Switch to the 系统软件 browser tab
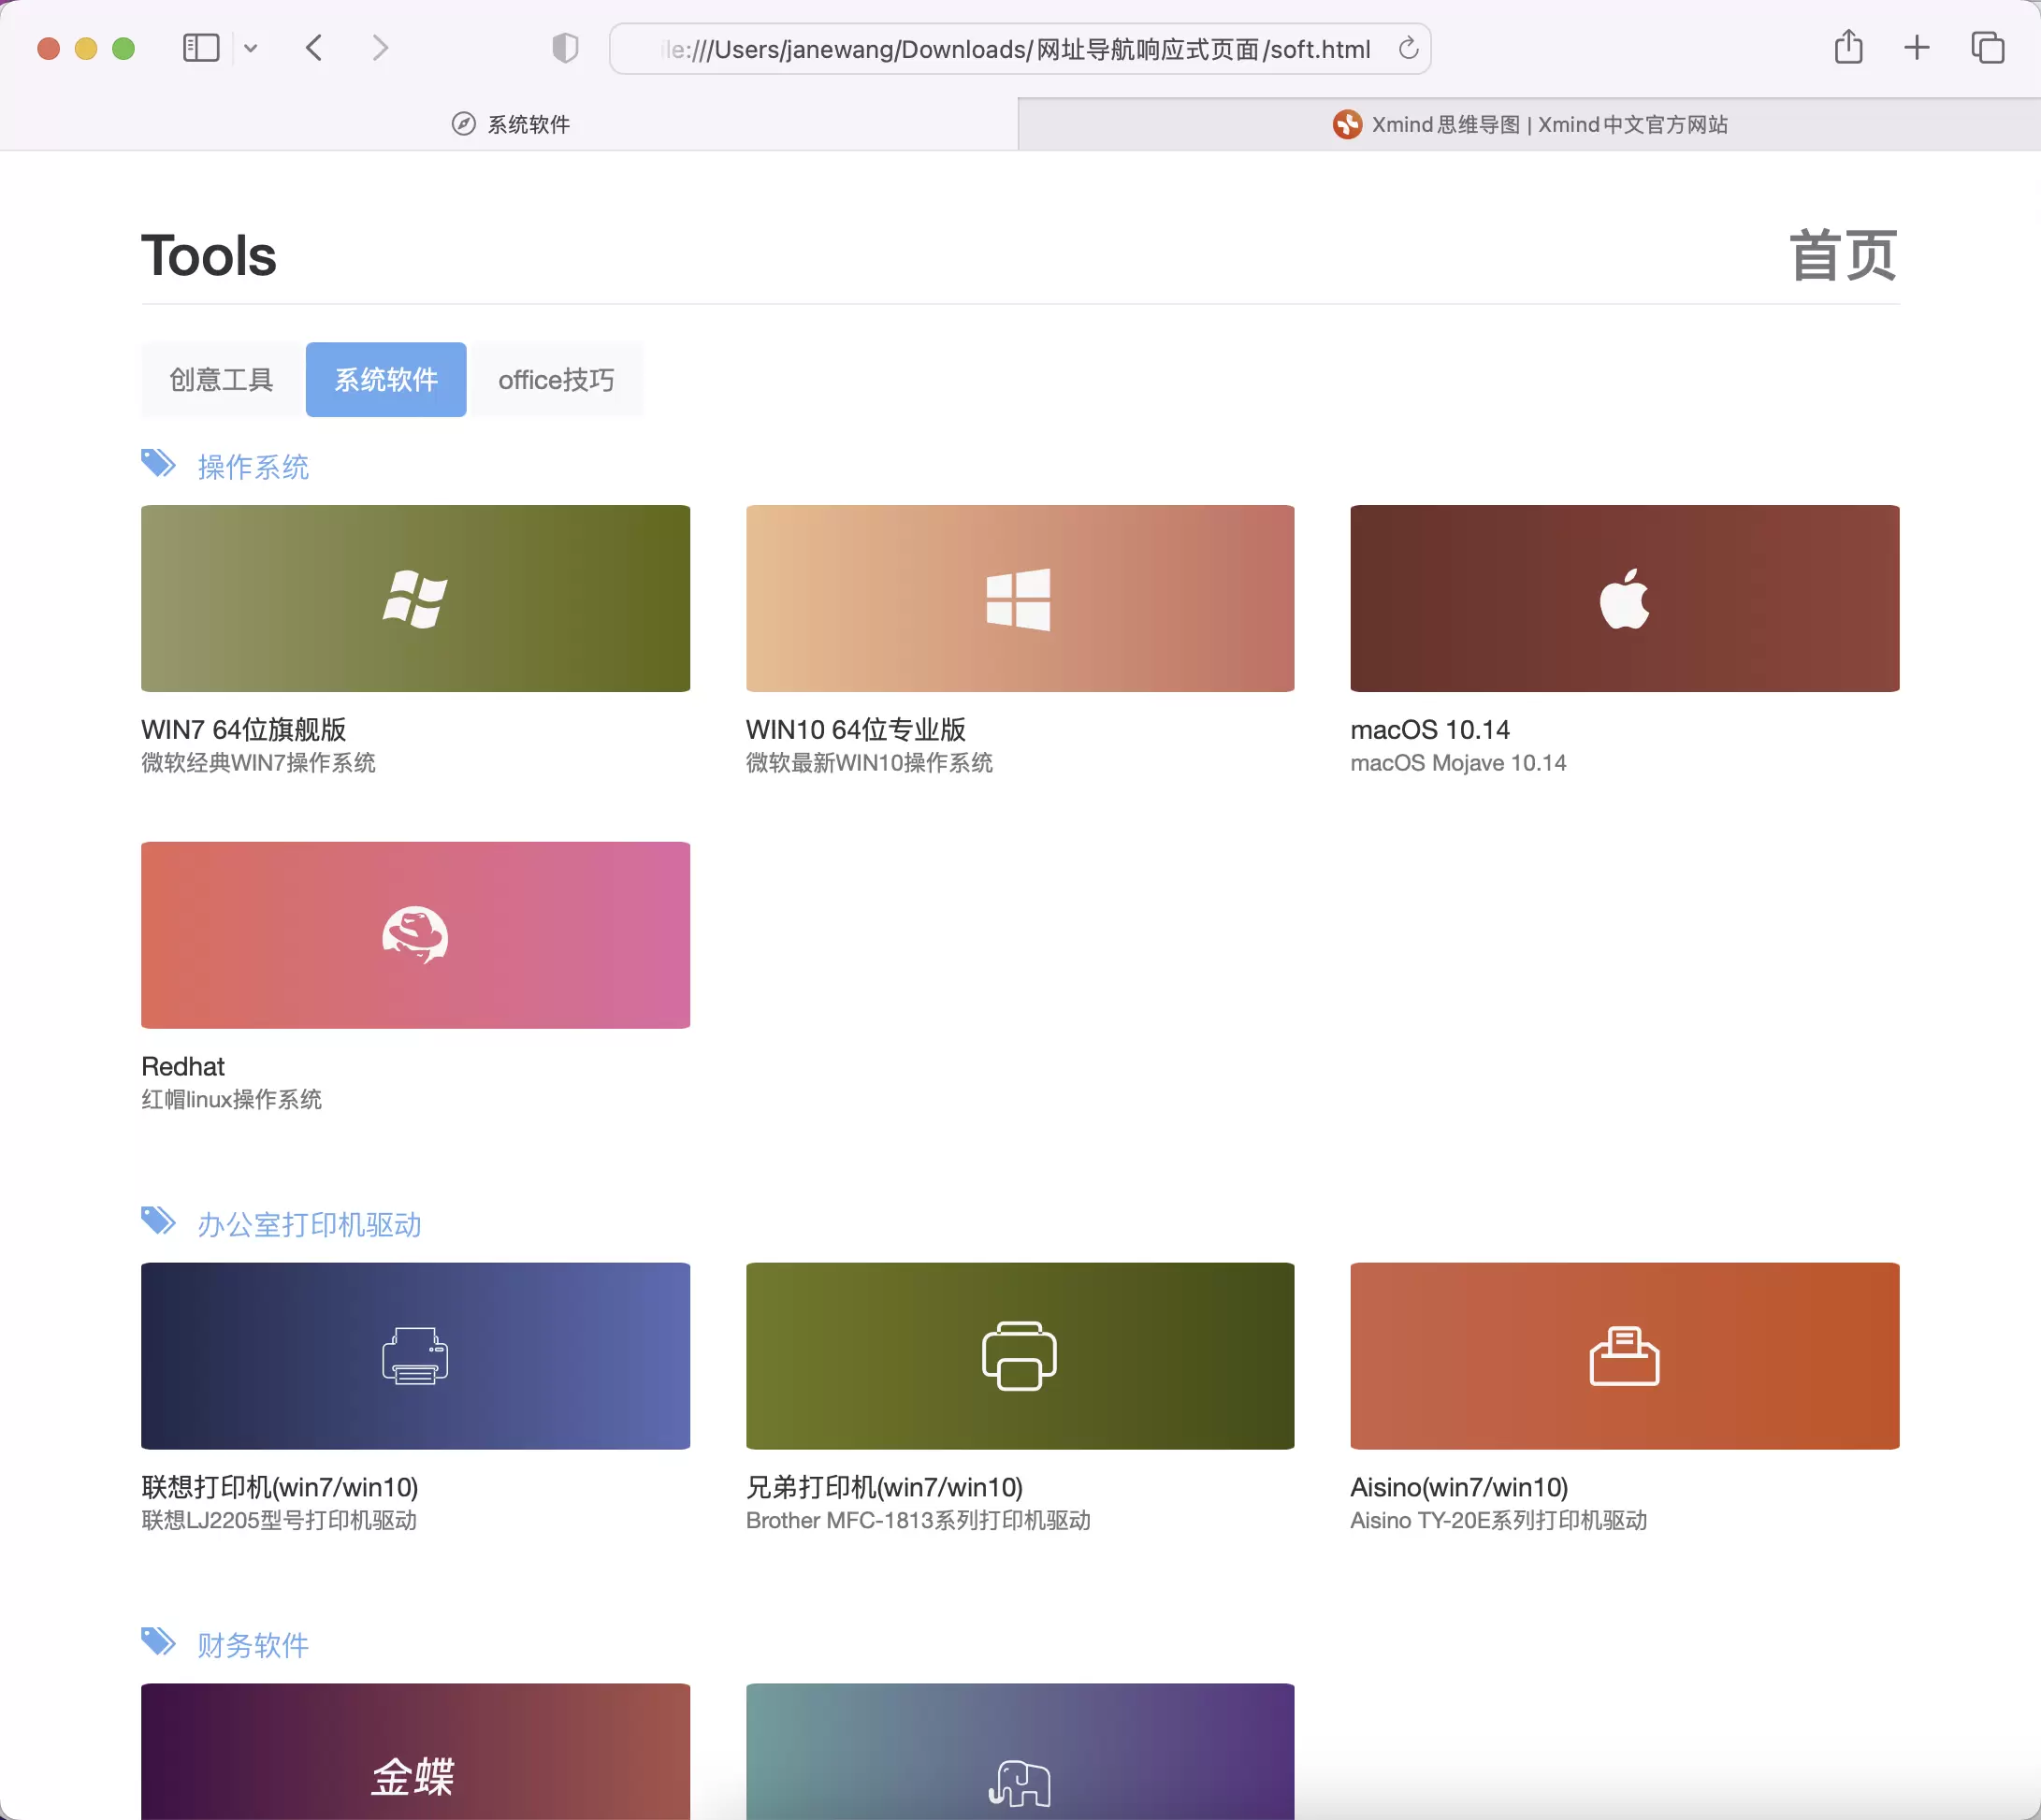The width and height of the screenshot is (2041, 1820). pyautogui.click(x=509, y=124)
